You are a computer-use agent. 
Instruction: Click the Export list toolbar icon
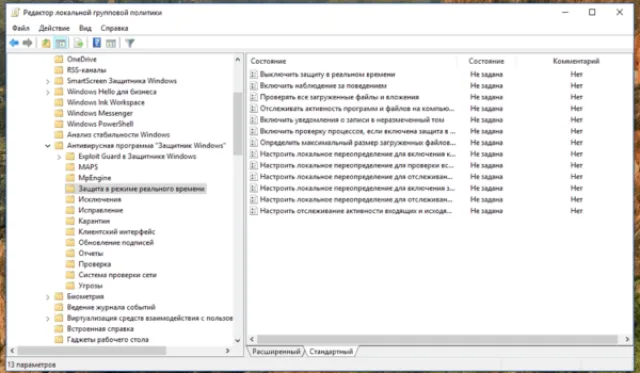point(78,43)
